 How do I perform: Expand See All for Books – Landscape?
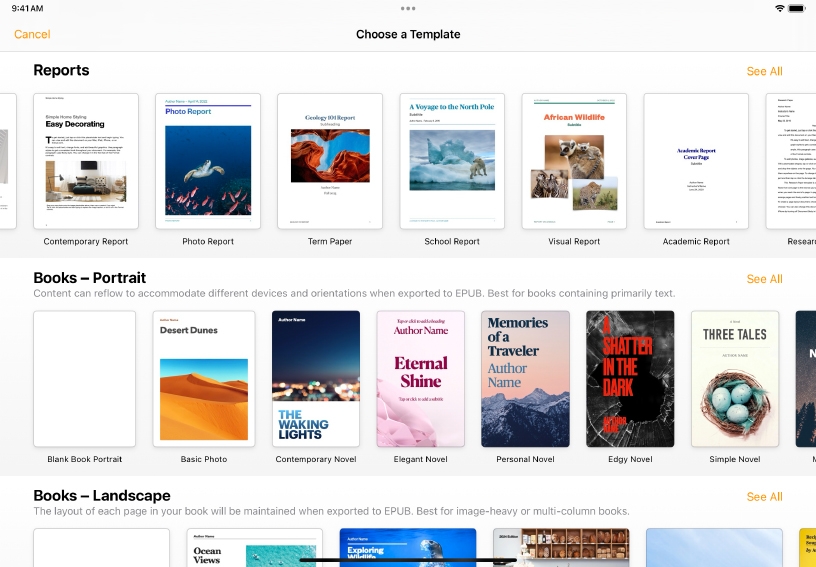coord(764,497)
